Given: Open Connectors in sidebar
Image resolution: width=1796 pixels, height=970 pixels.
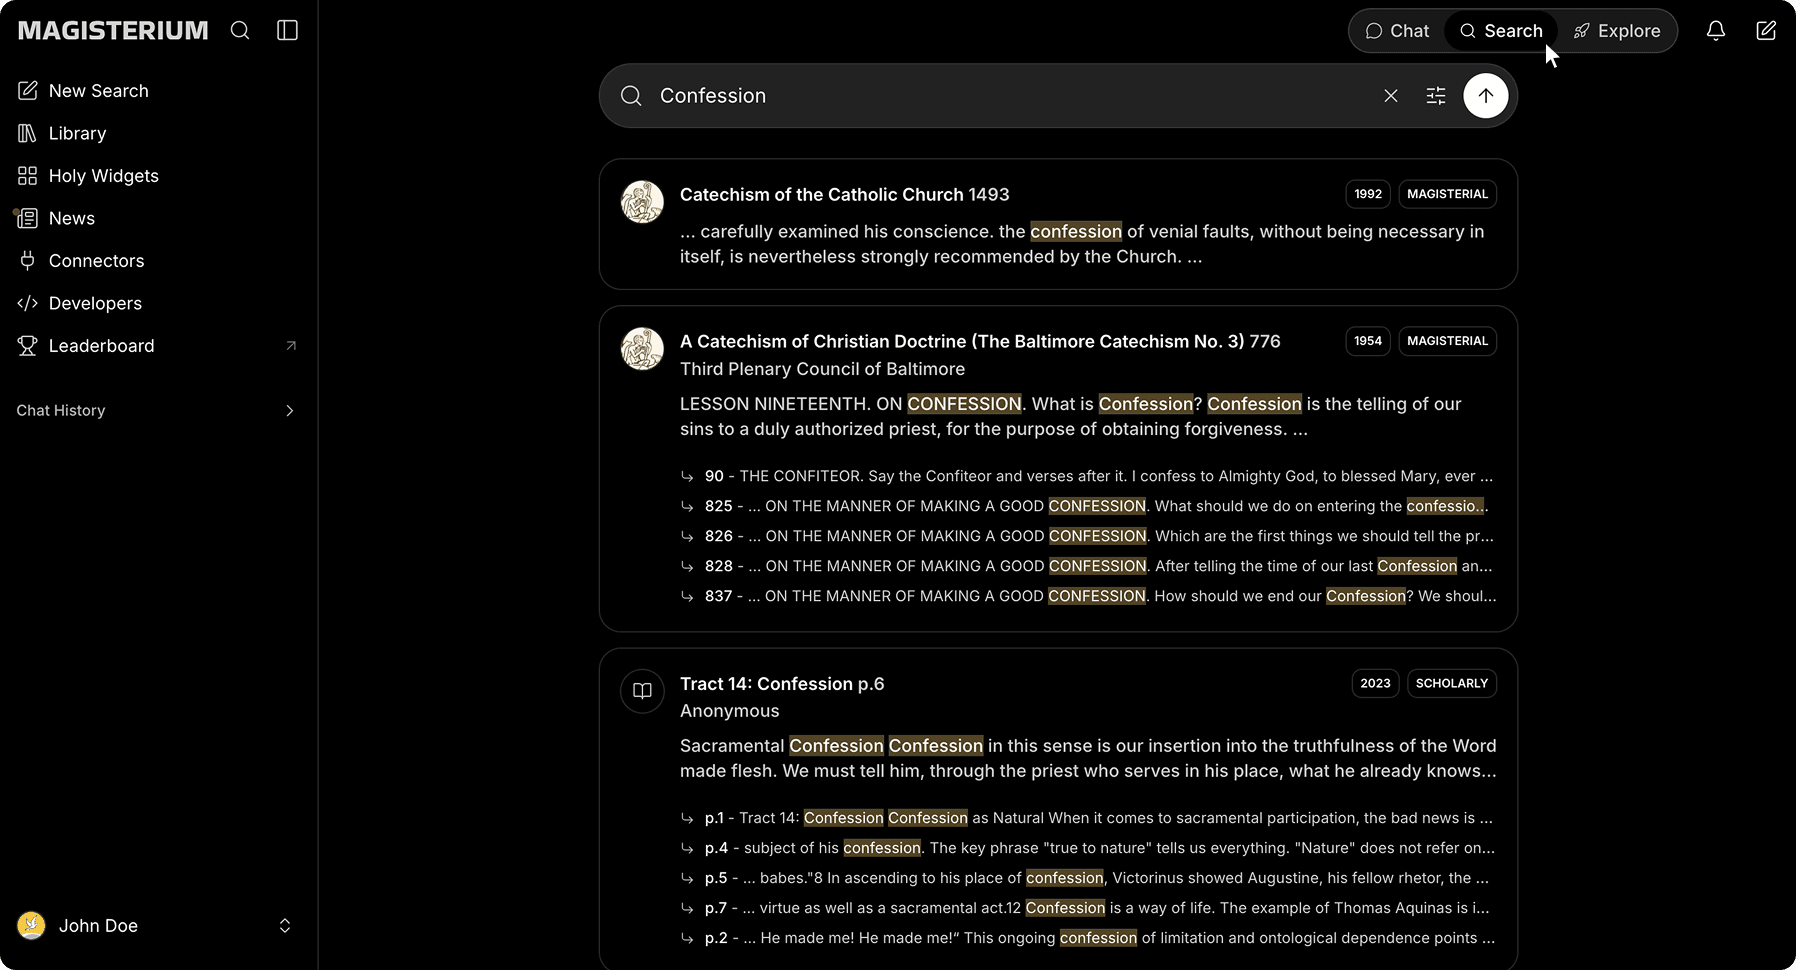Looking at the screenshot, I should click(96, 261).
